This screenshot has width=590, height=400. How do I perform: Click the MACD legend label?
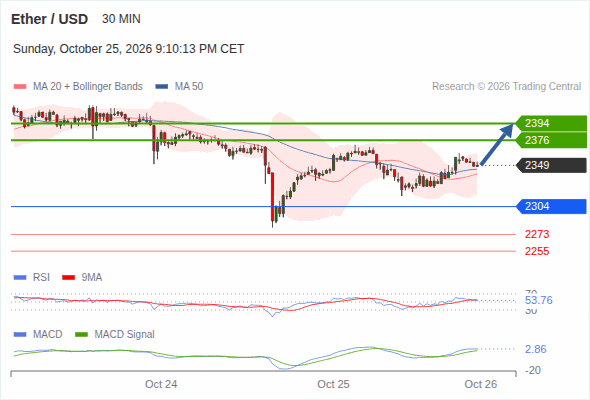point(47,334)
